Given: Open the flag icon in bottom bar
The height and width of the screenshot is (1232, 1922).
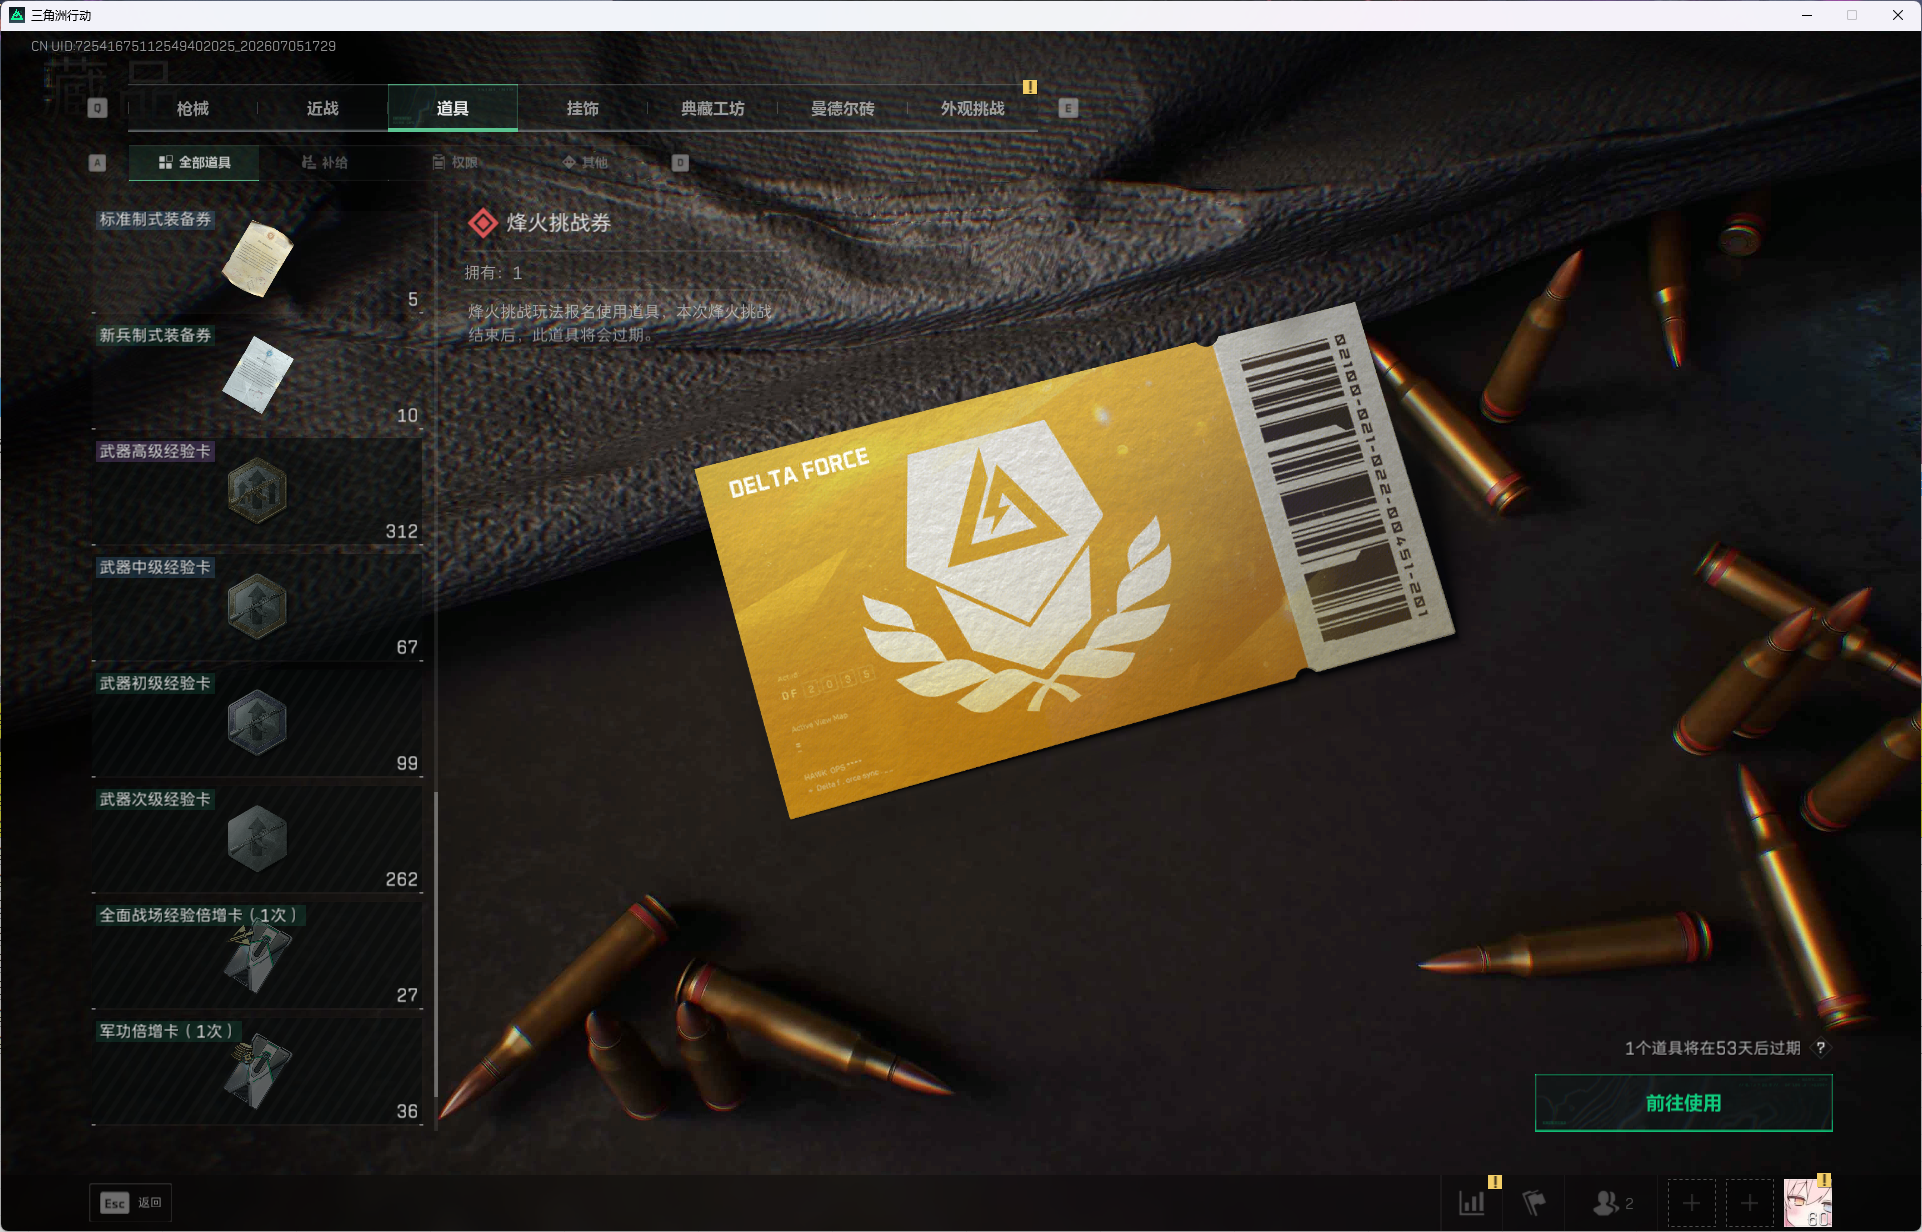Looking at the screenshot, I should (1534, 1203).
